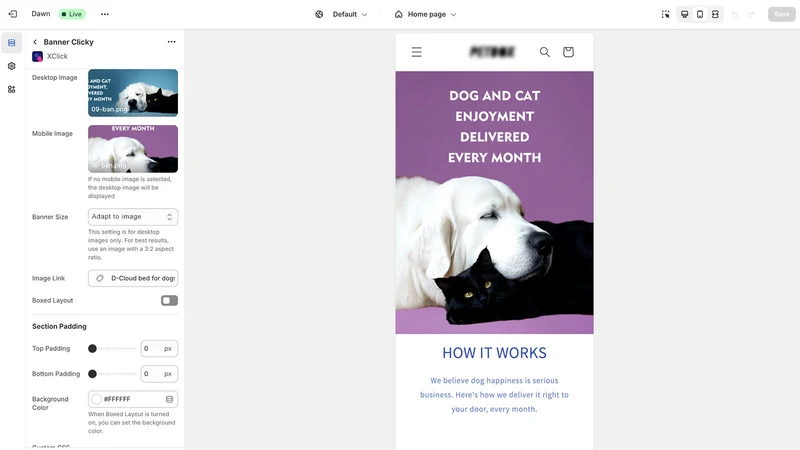
Task: Open the cart icon in store preview
Action: (568, 52)
